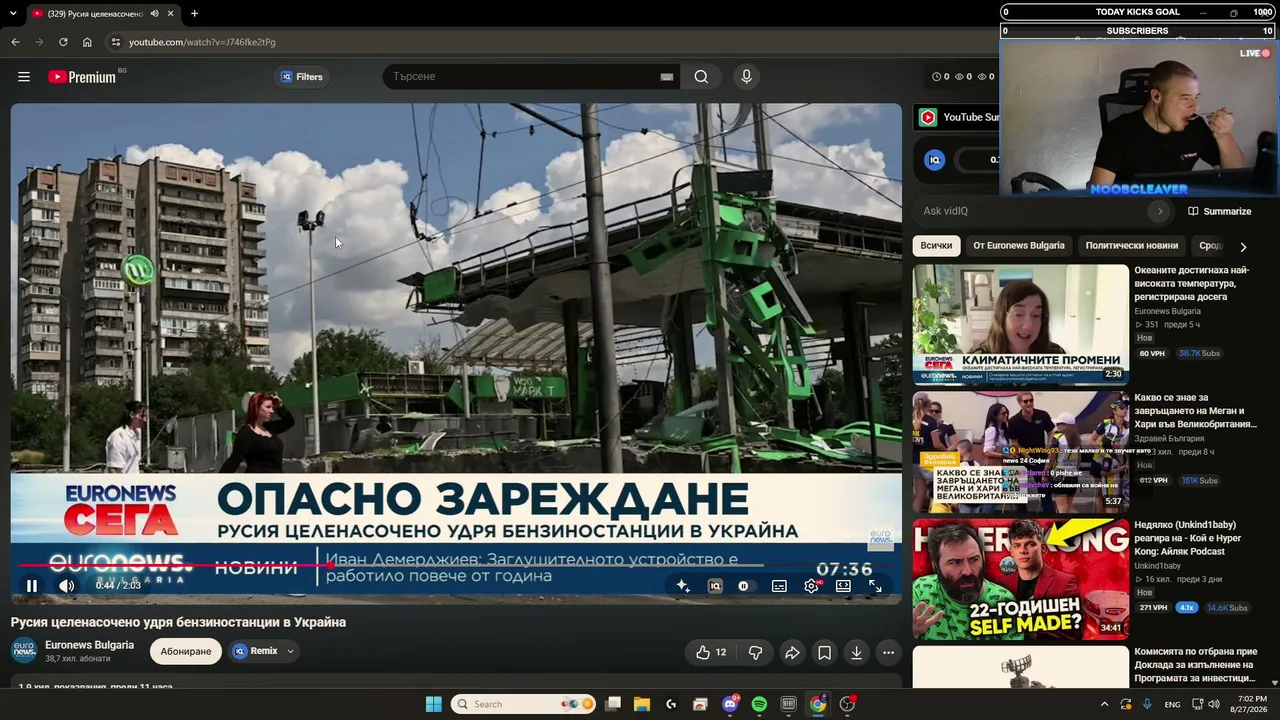Image resolution: width=1280 pixels, height=720 pixels.
Task: Open the ENG language switcher
Action: (x=1173, y=704)
